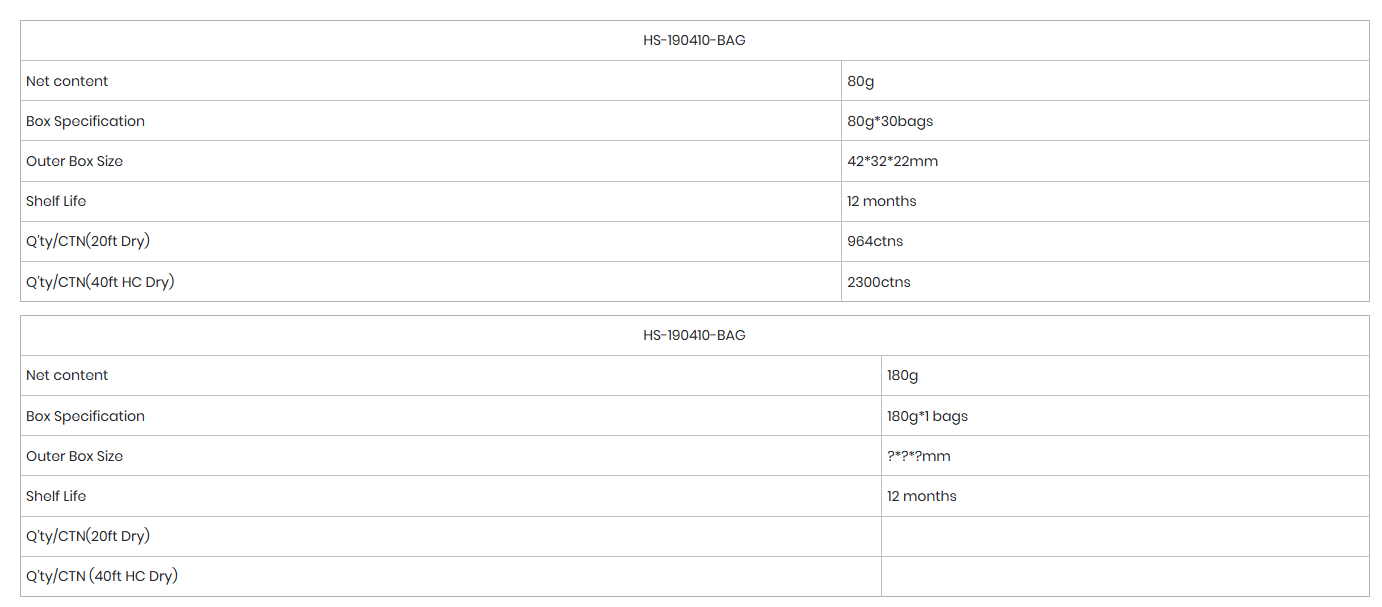Click Shelf Life label in first table
The image size is (1382, 607).
(56, 201)
